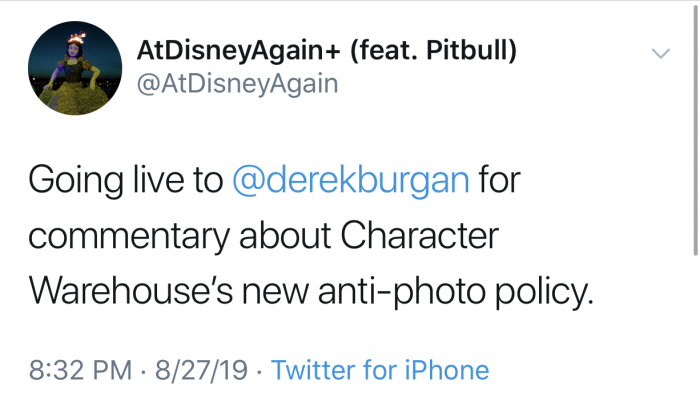Viewport: 700px width, 404px height.
Task: Select the @AtDisneyAgain handle text
Action: click(238, 83)
